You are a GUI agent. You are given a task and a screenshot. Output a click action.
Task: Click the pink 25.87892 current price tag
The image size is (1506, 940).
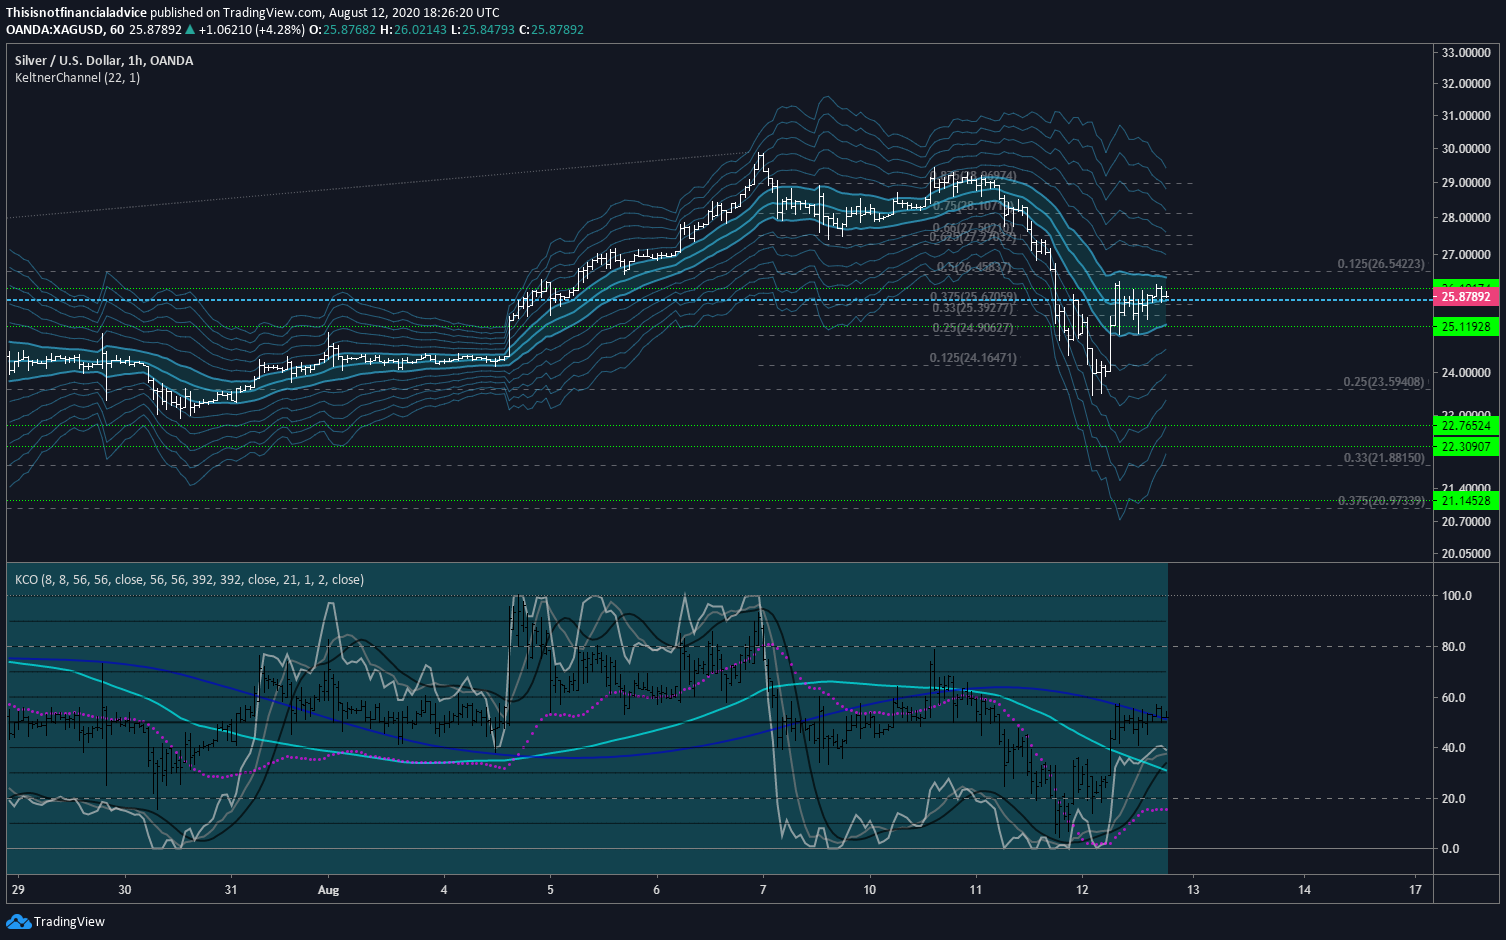(1466, 297)
